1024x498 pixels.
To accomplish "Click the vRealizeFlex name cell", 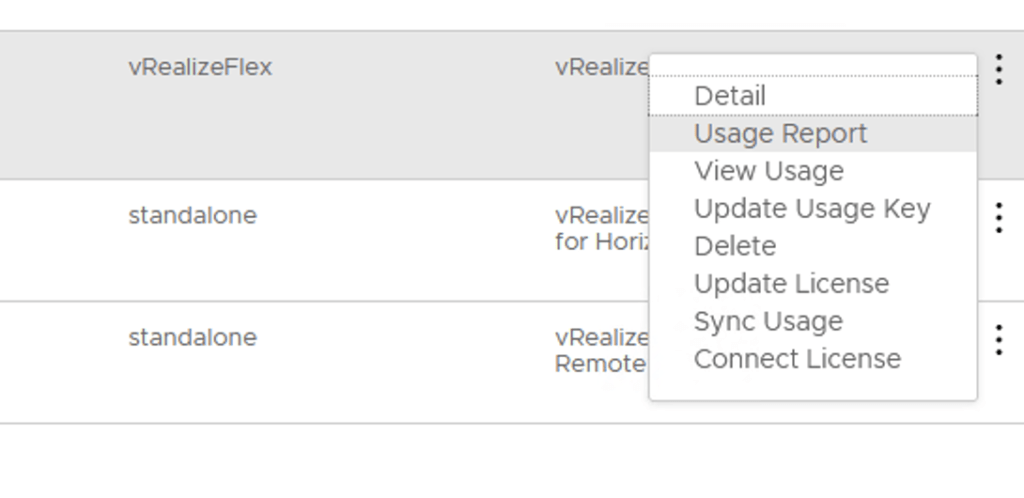I will point(200,68).
